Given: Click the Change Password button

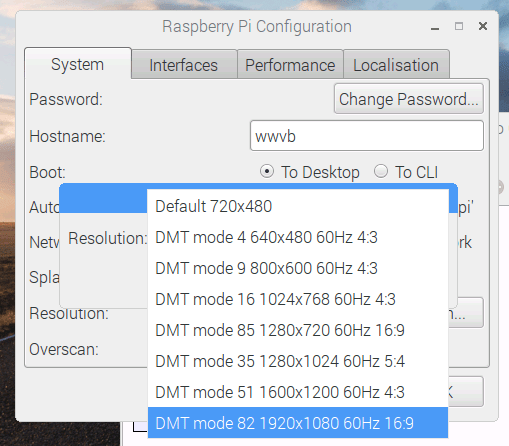Looking at the screenshot, I should coord(409,99).
